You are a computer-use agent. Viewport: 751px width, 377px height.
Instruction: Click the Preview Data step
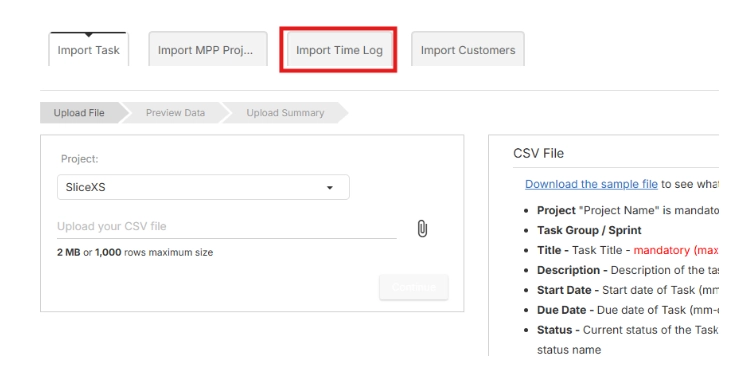(x=175, y=113)
